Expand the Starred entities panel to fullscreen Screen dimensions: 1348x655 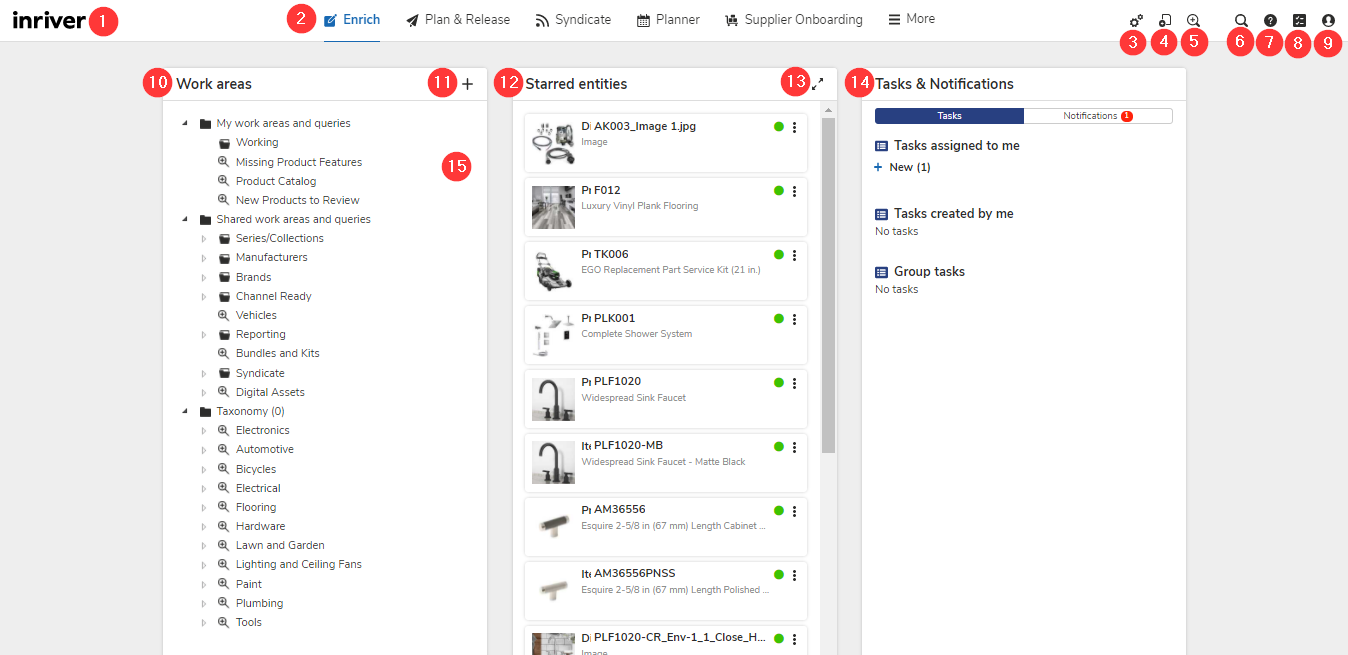[818, 84]
